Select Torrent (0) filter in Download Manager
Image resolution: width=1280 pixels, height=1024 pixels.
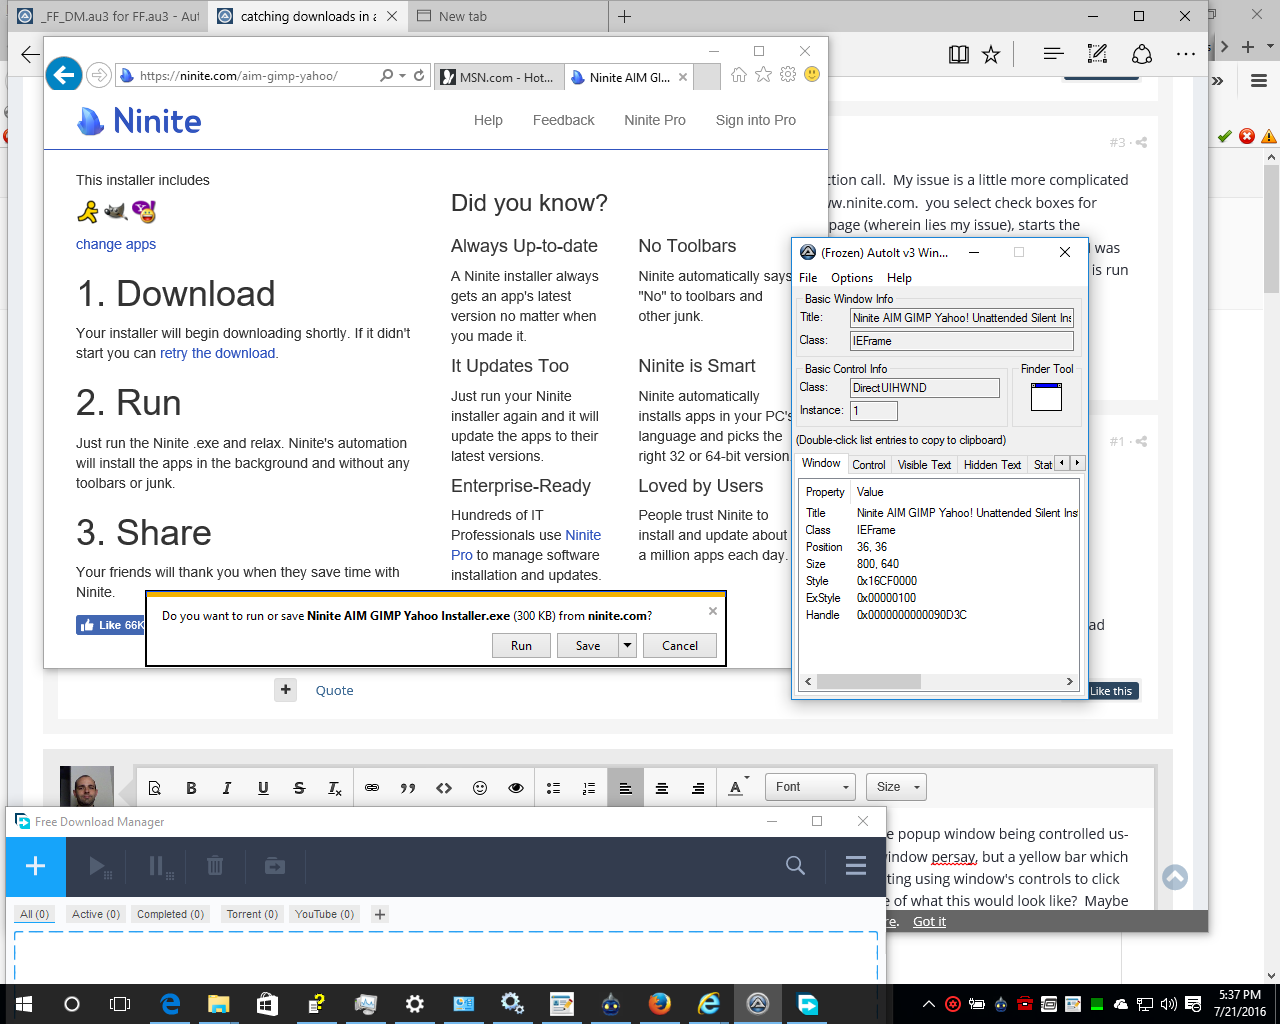[252, 914]
